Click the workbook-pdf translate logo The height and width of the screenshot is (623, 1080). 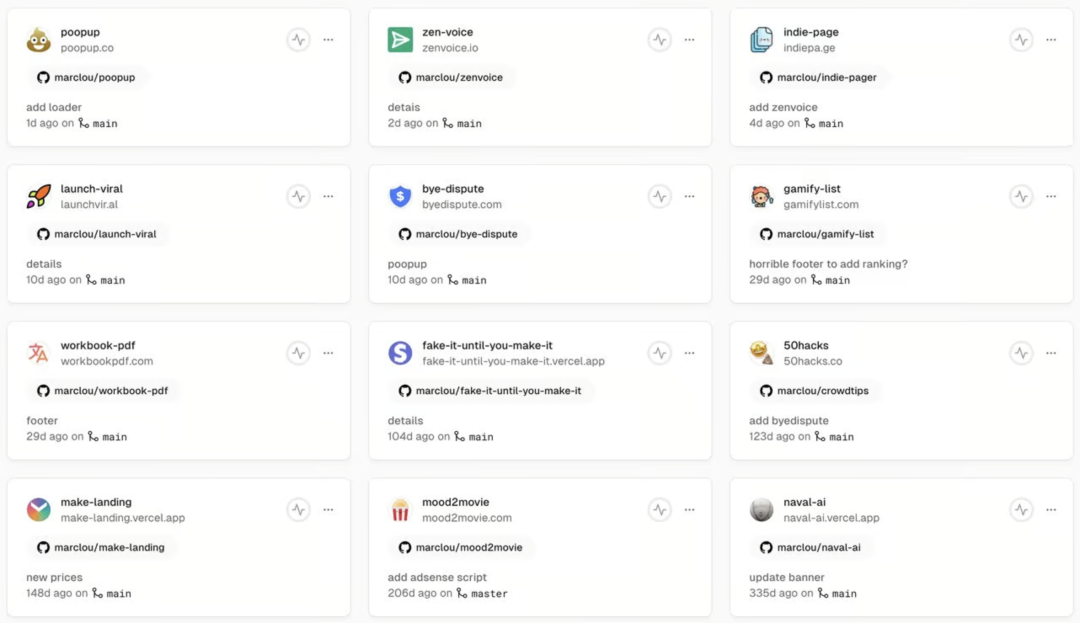pyautogui.click(x=39, y=353)
